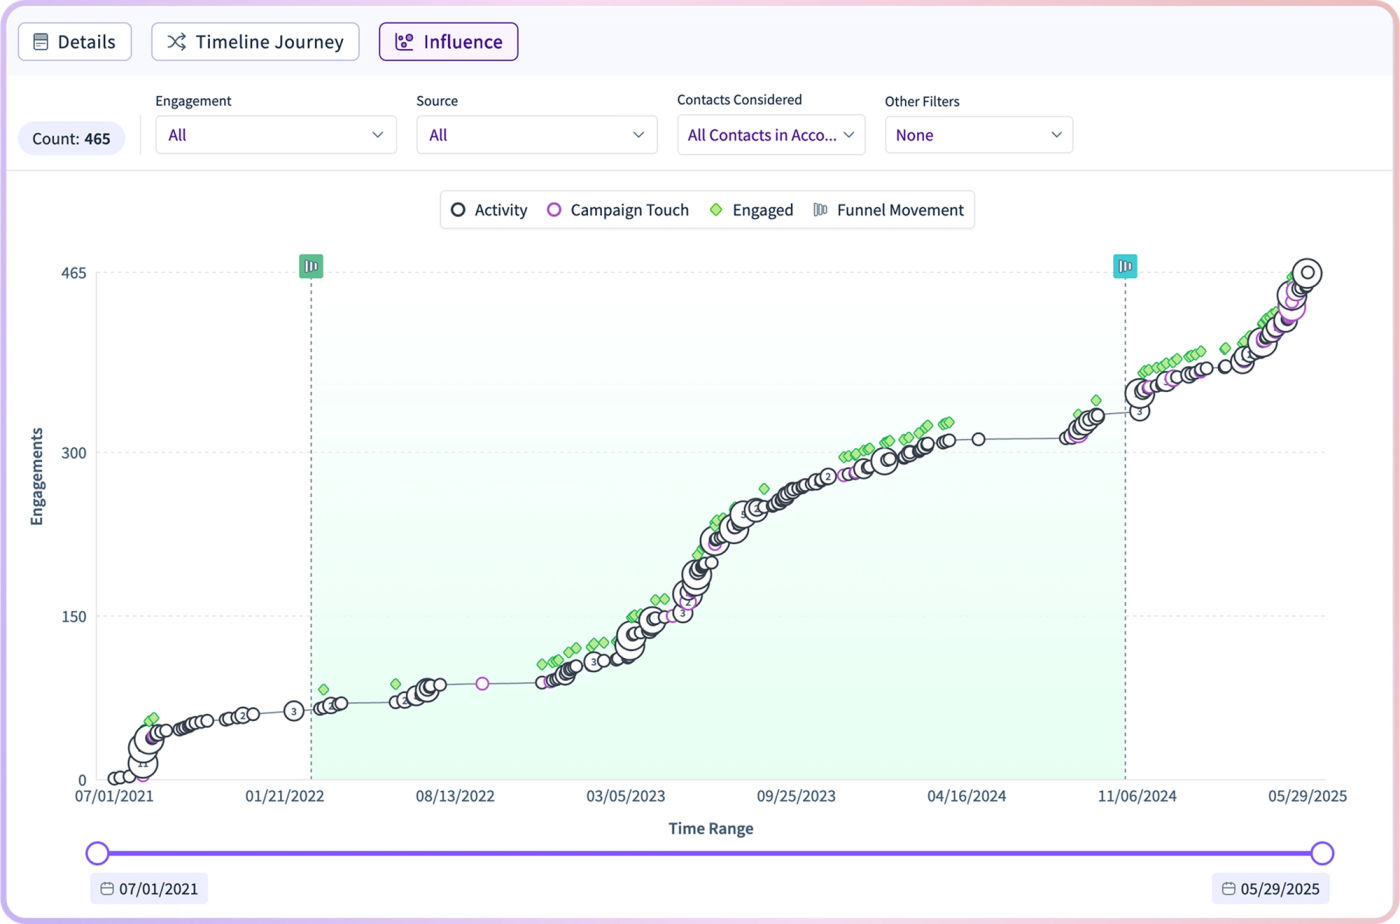Click the calendar icon beside 07/01/2021
Viewport: 1400px width, 924px height.
pyautogui.click(x=107, y=889)
